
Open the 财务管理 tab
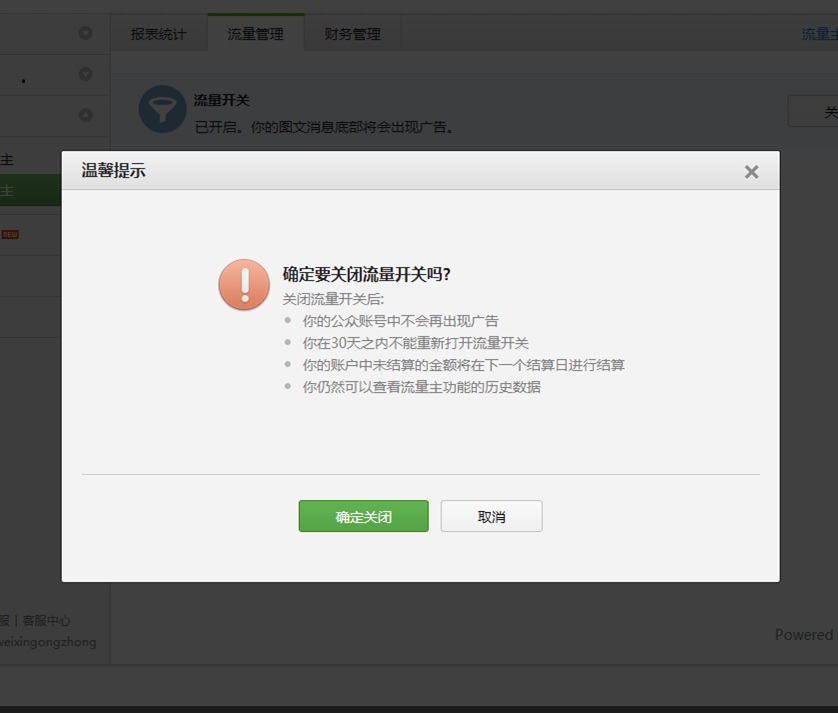click(352, 34)
